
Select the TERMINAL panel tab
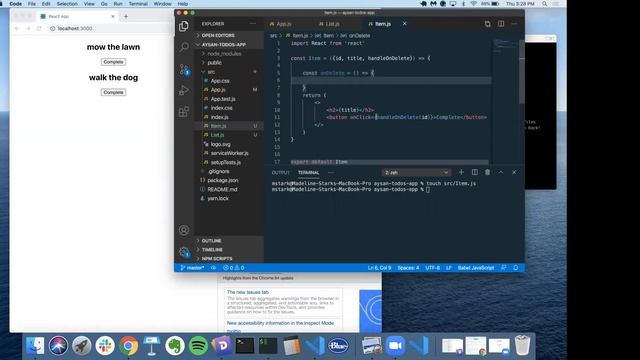click(x=309, y=173)
